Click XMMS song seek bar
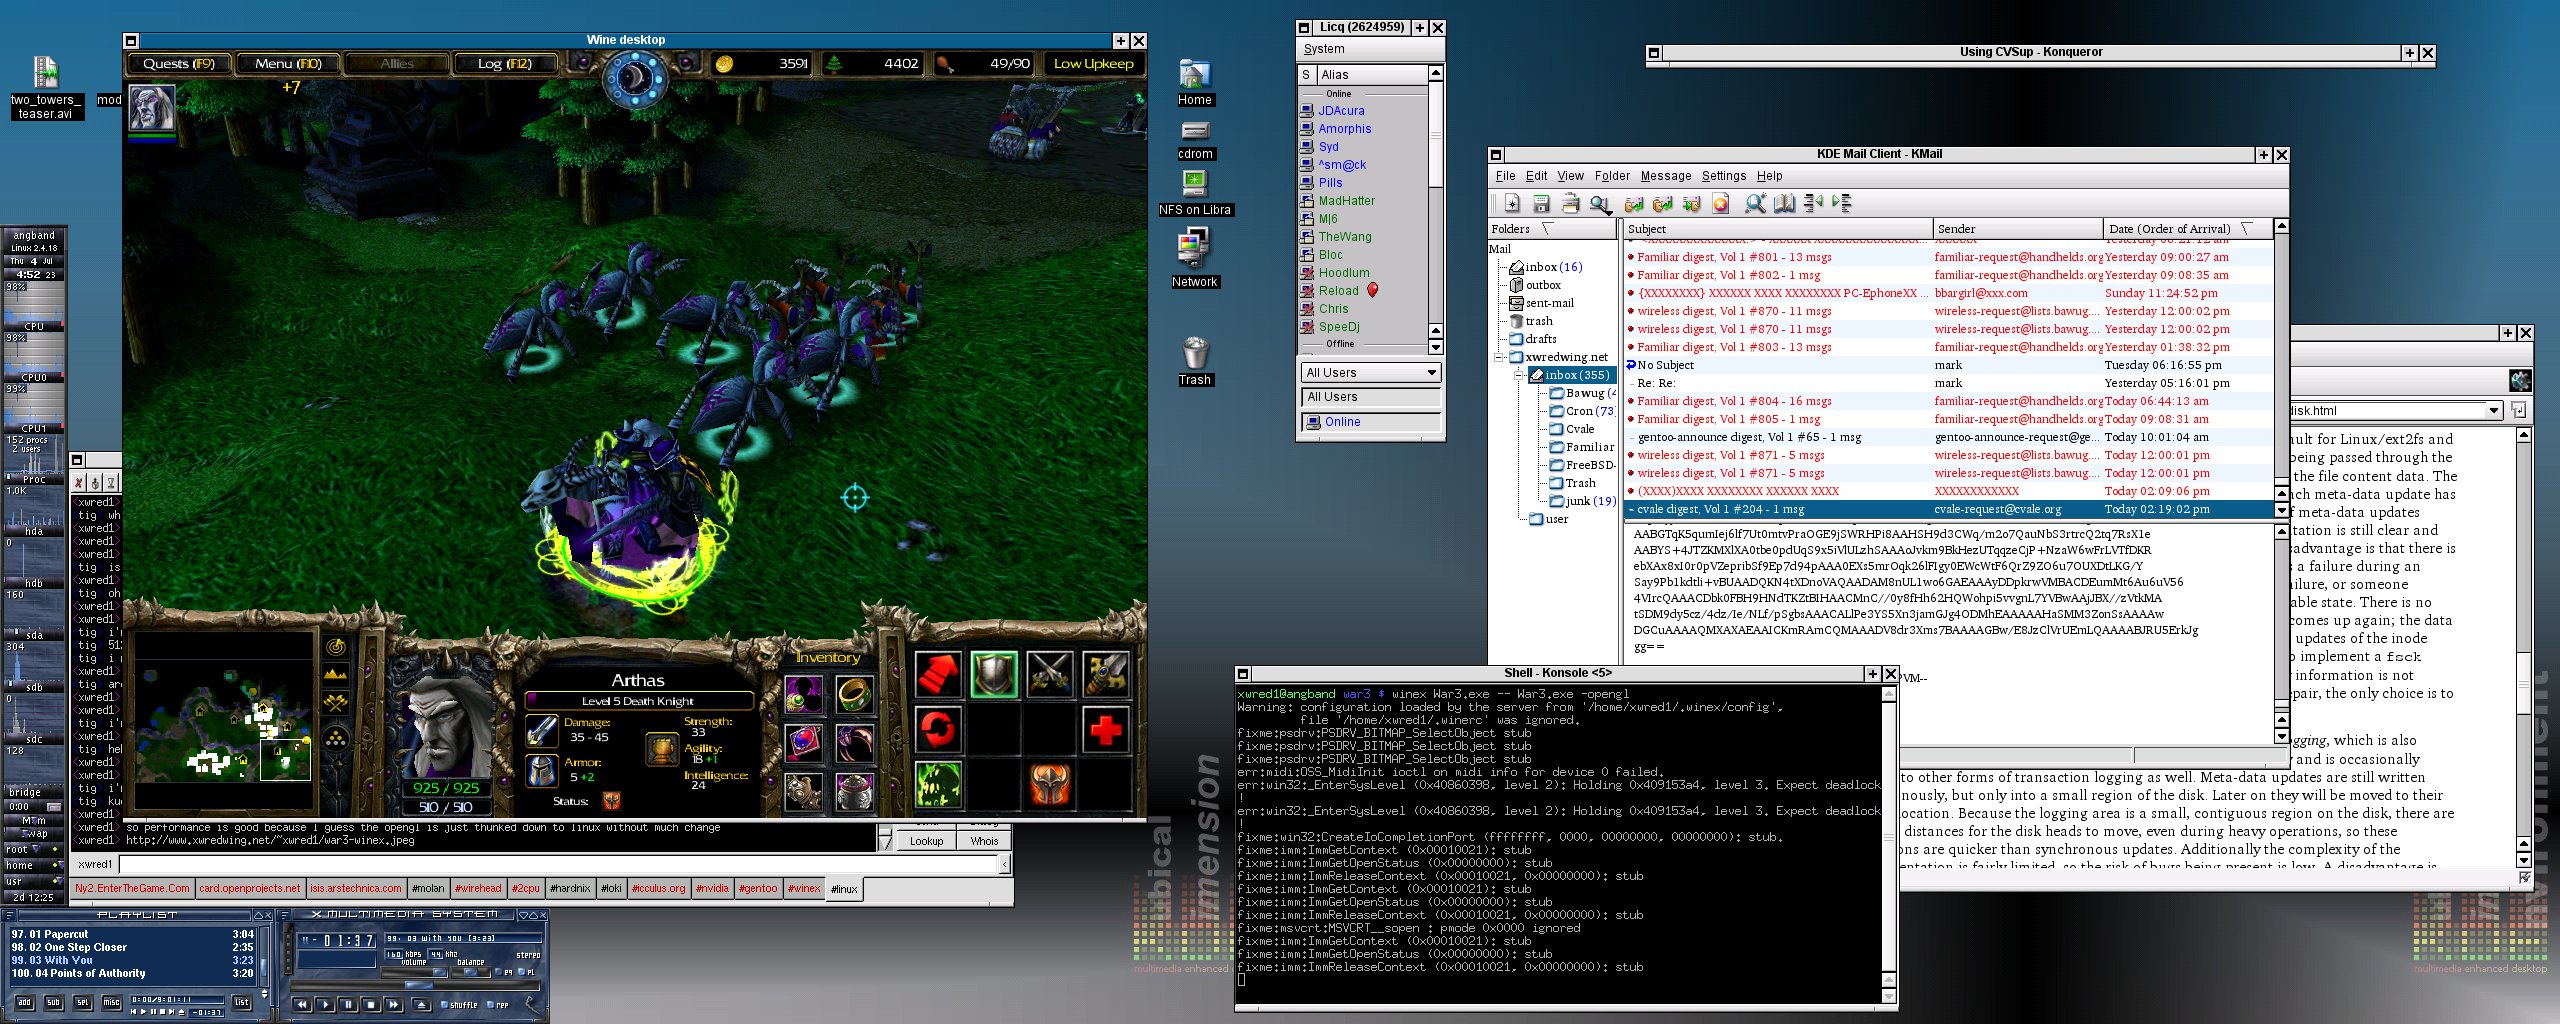The image size is (2560, 1024). click(x=415, y=985)
